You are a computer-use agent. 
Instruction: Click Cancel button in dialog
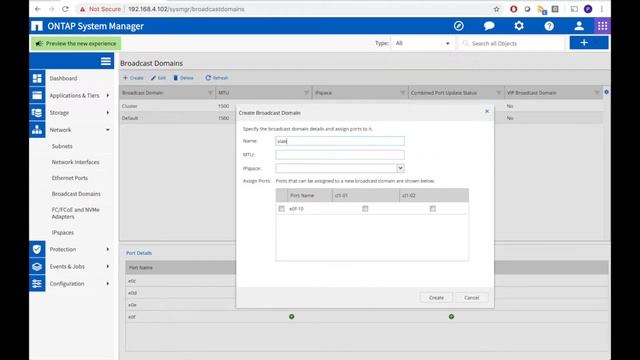471,298
